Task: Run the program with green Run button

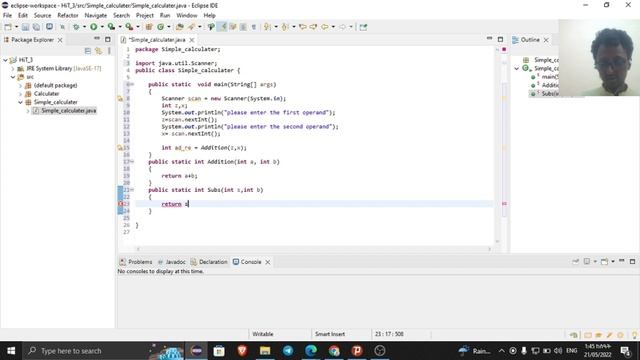Action: tap(93, 27)
